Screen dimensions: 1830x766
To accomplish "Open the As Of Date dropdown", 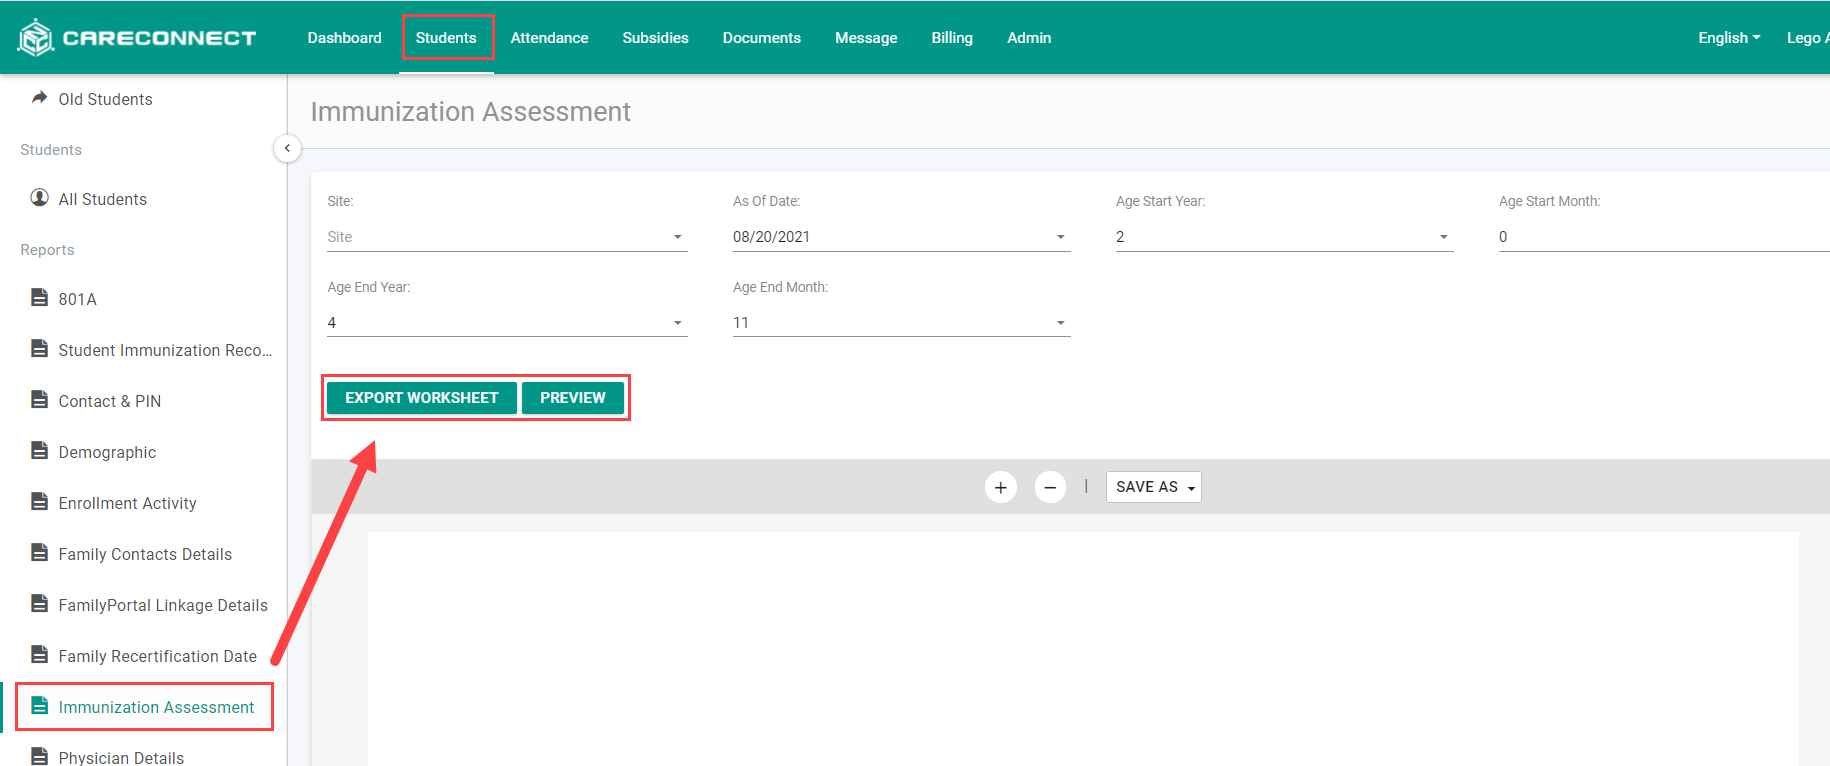I will [901, 237].
